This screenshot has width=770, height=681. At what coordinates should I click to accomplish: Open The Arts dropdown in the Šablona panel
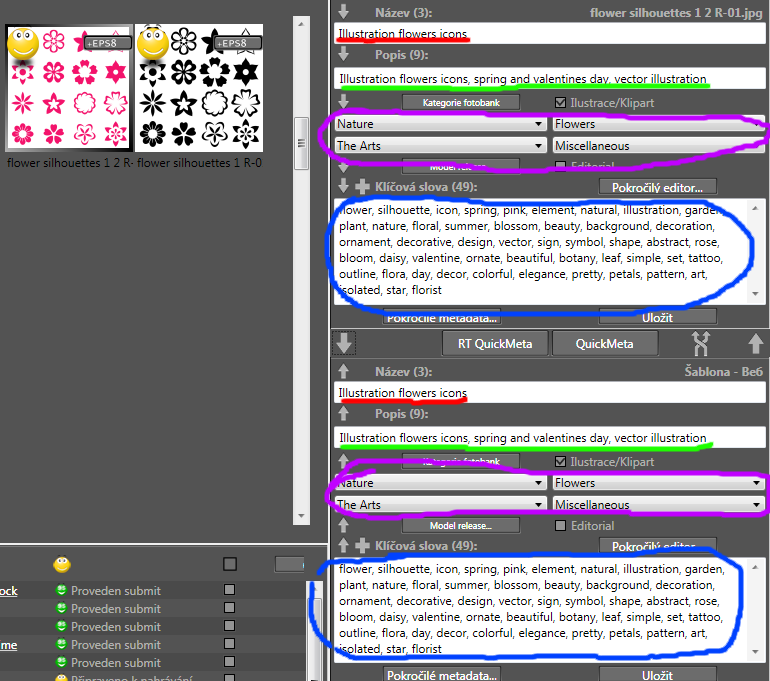click(x=440, y=505)
